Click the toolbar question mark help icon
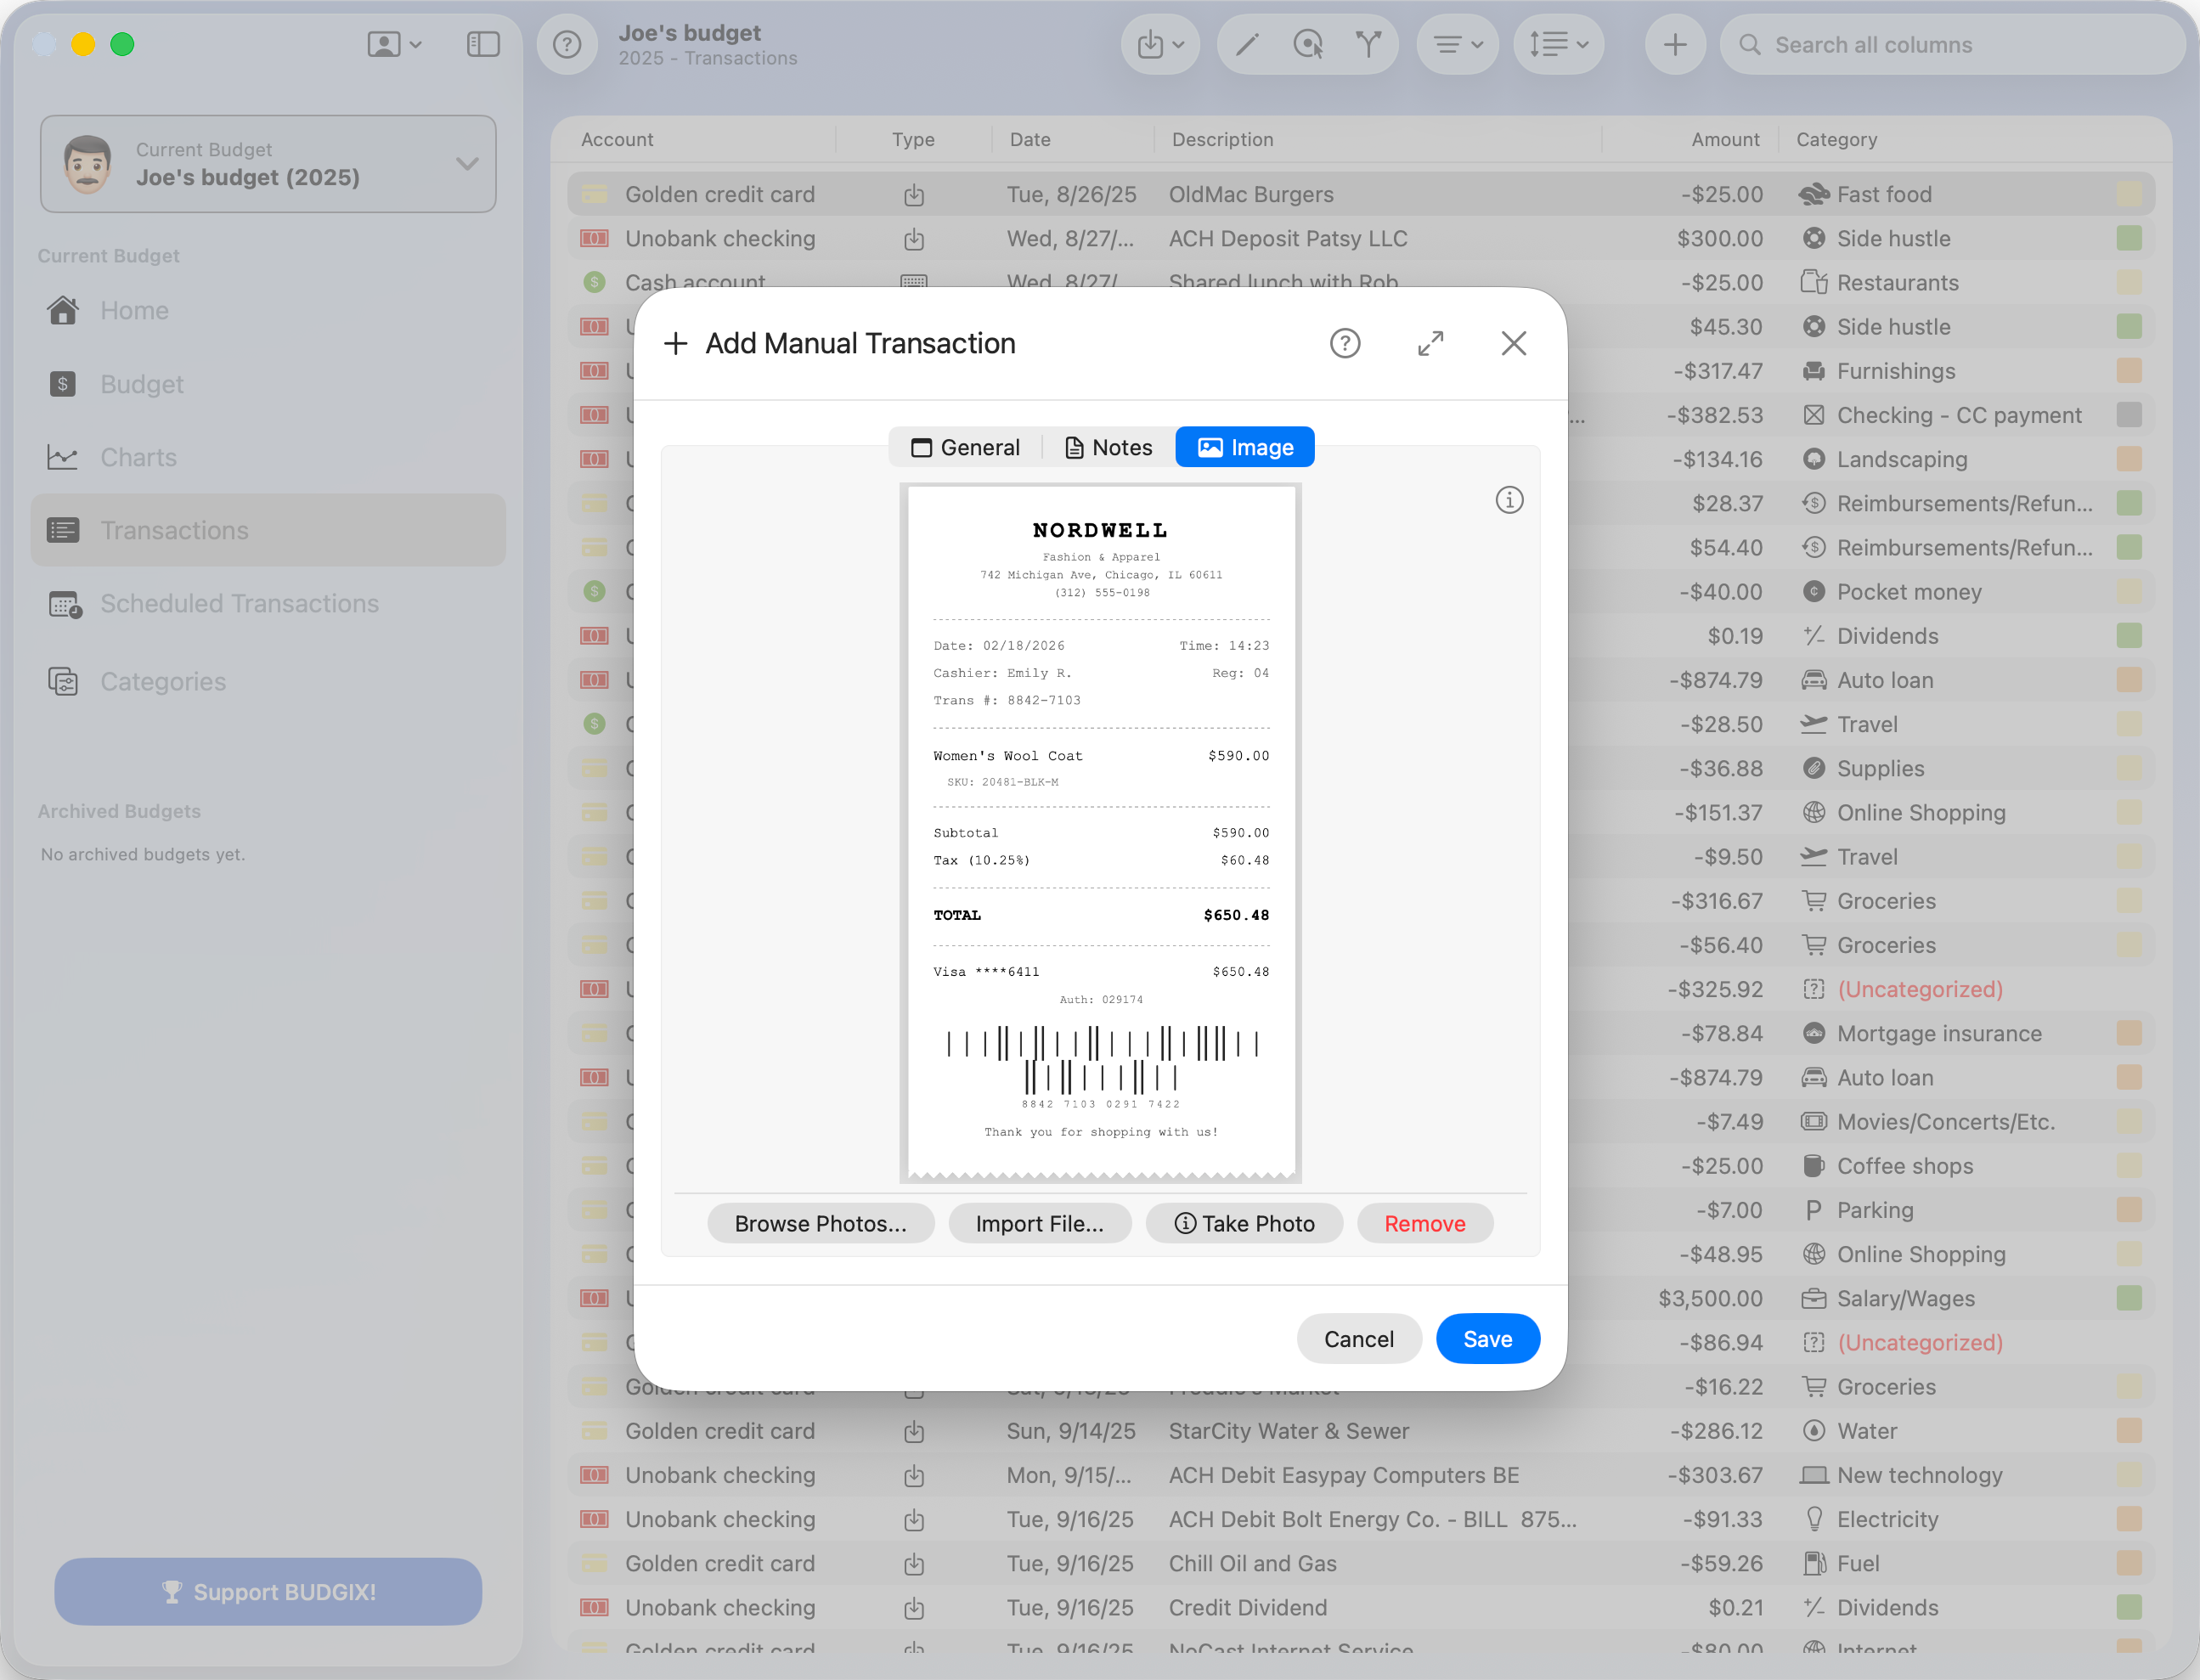The height and width of the screenshot is (1680, 2200). pos(567,44)
